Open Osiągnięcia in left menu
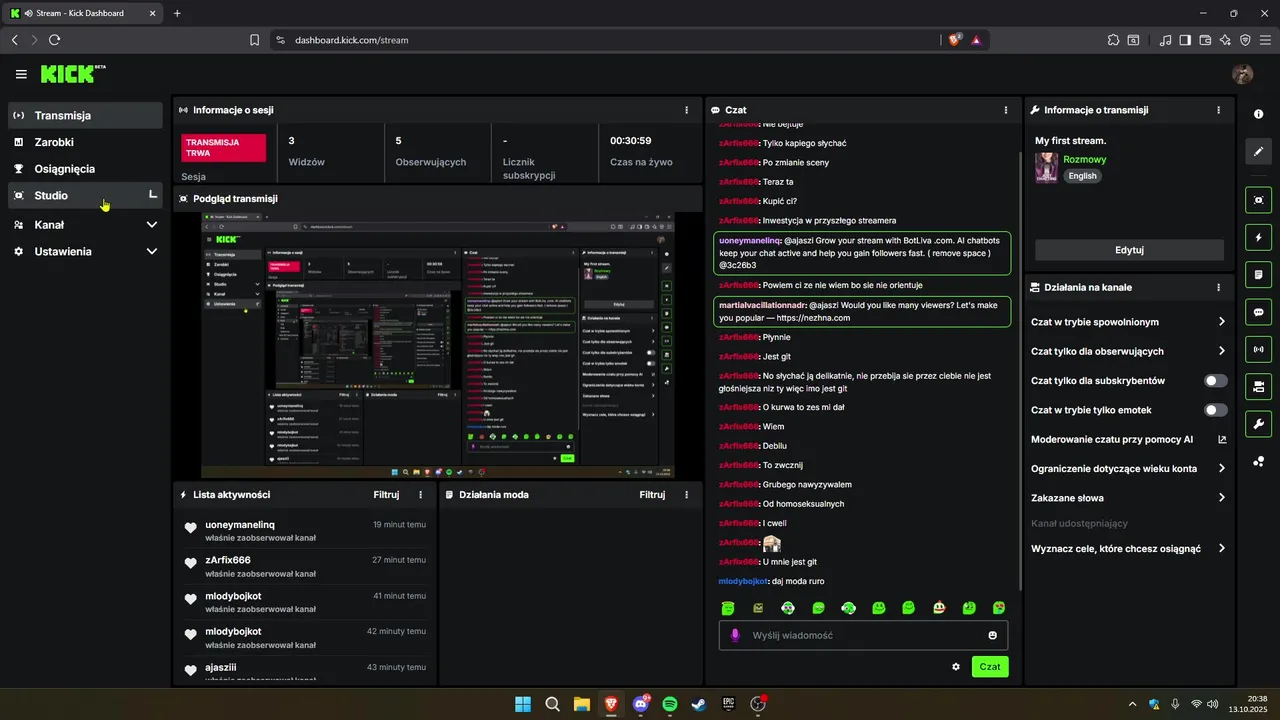This screenshot has width=1280, height=720. 85,169
